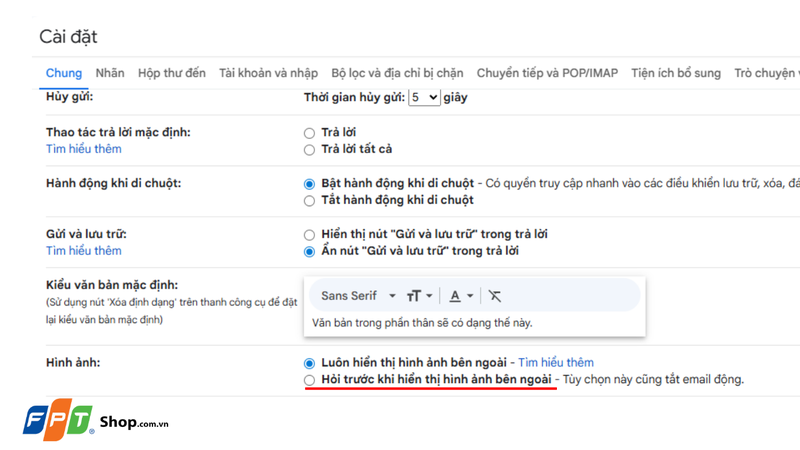Screen dimensions: 800x450
Task: Click 'Tìm hiểu thêm' under Thao tác trả lời
Action: coord(84,149)
